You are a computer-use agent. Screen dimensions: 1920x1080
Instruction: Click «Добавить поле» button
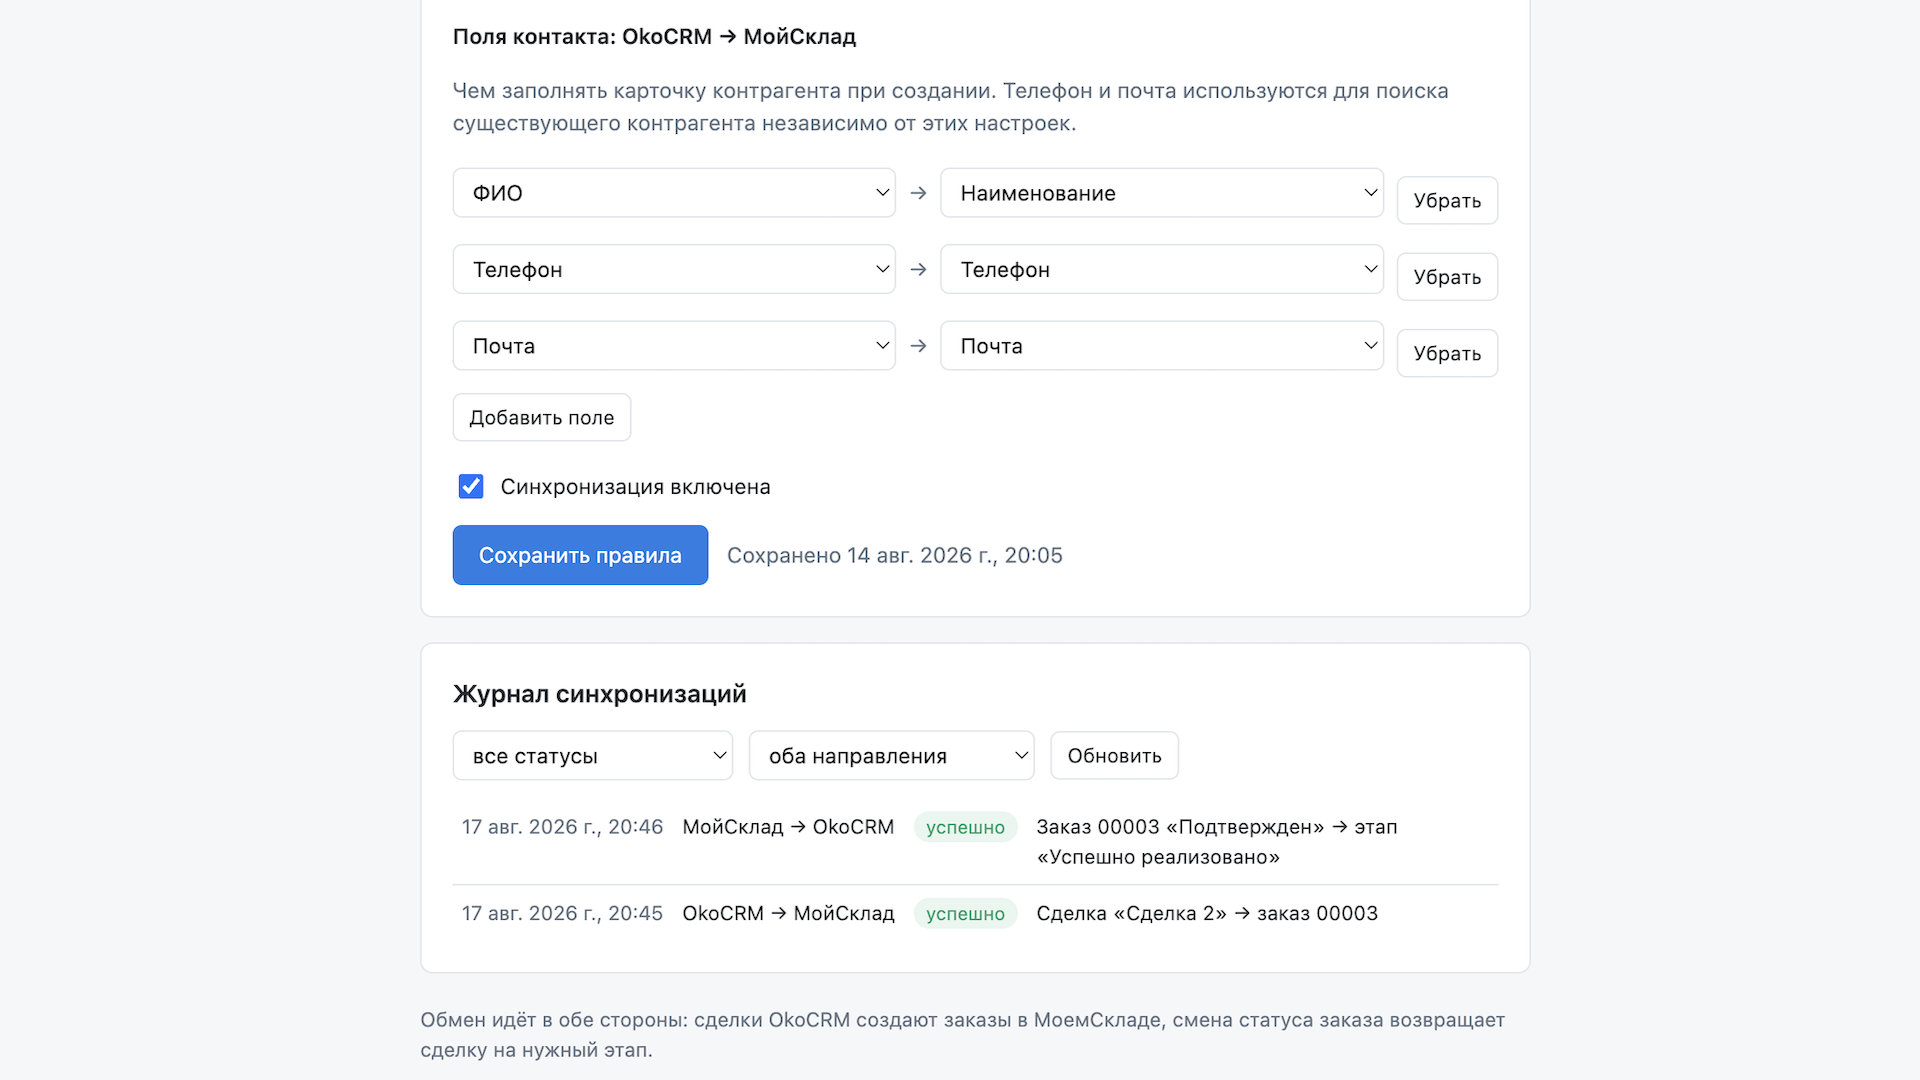tap(542, 417)
